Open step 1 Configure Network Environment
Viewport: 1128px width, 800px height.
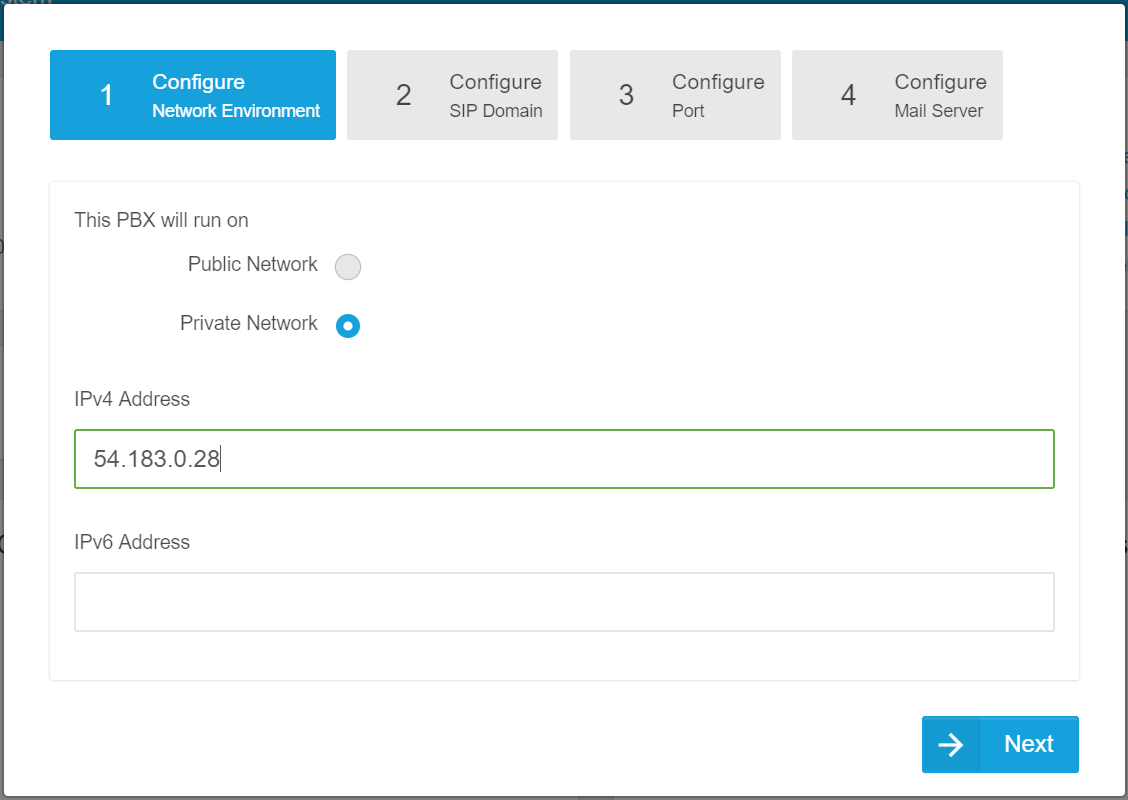[193, 95]
